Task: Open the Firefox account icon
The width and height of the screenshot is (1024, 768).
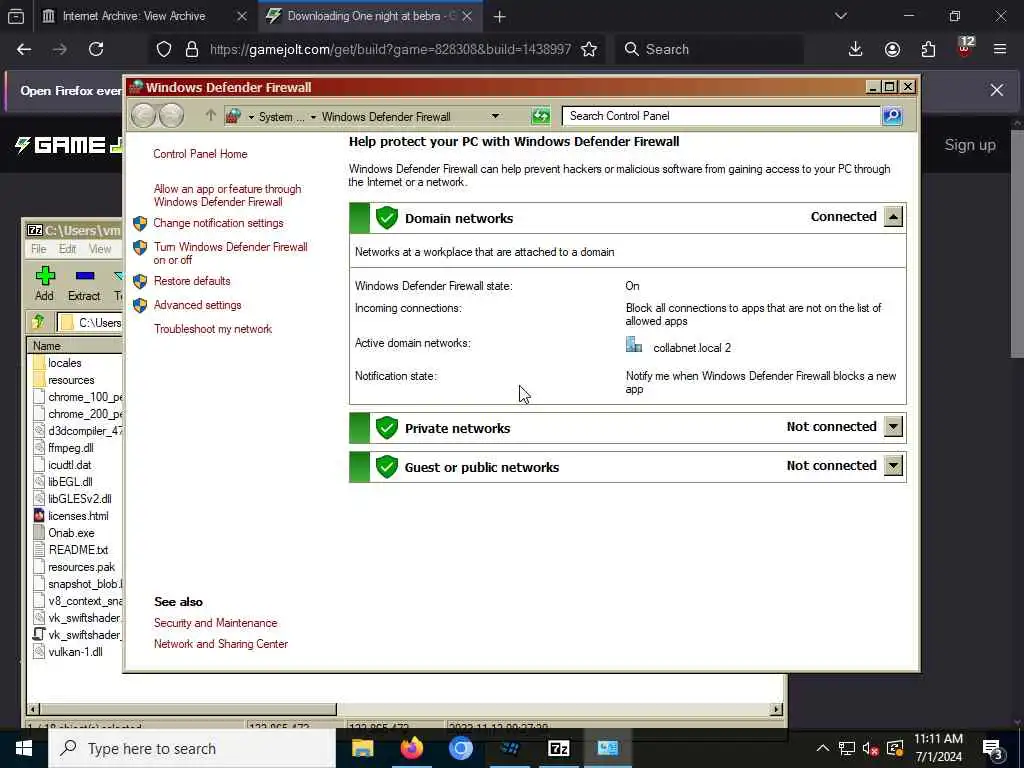Action: pos(892,49)
